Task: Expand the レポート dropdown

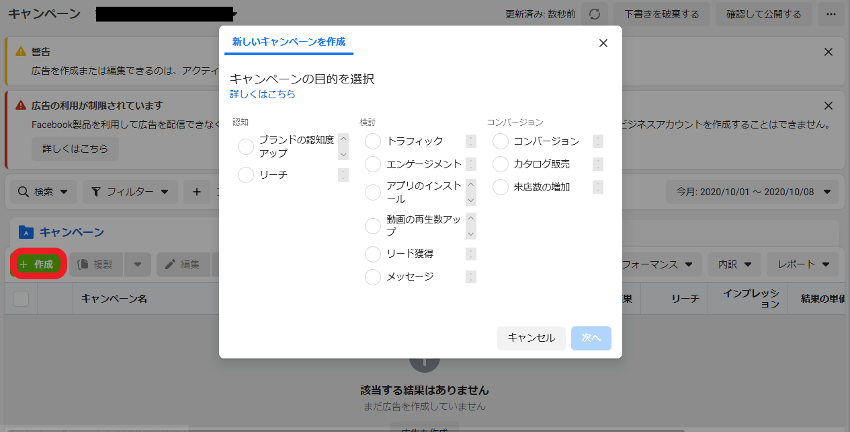Action: [802, 264]
